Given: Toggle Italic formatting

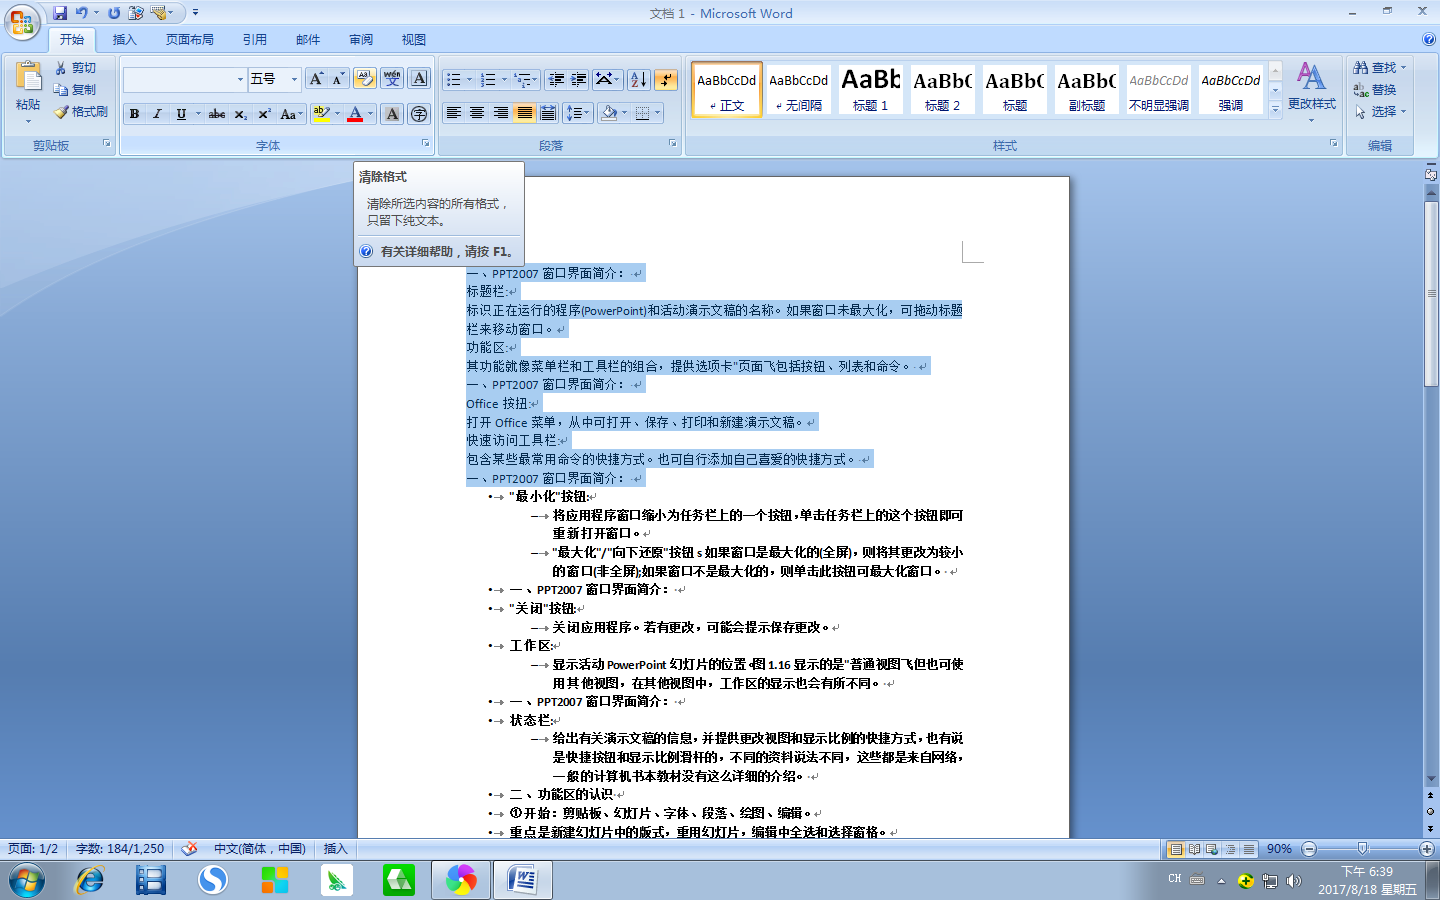Looking at the screenshot, I should 157,114.
